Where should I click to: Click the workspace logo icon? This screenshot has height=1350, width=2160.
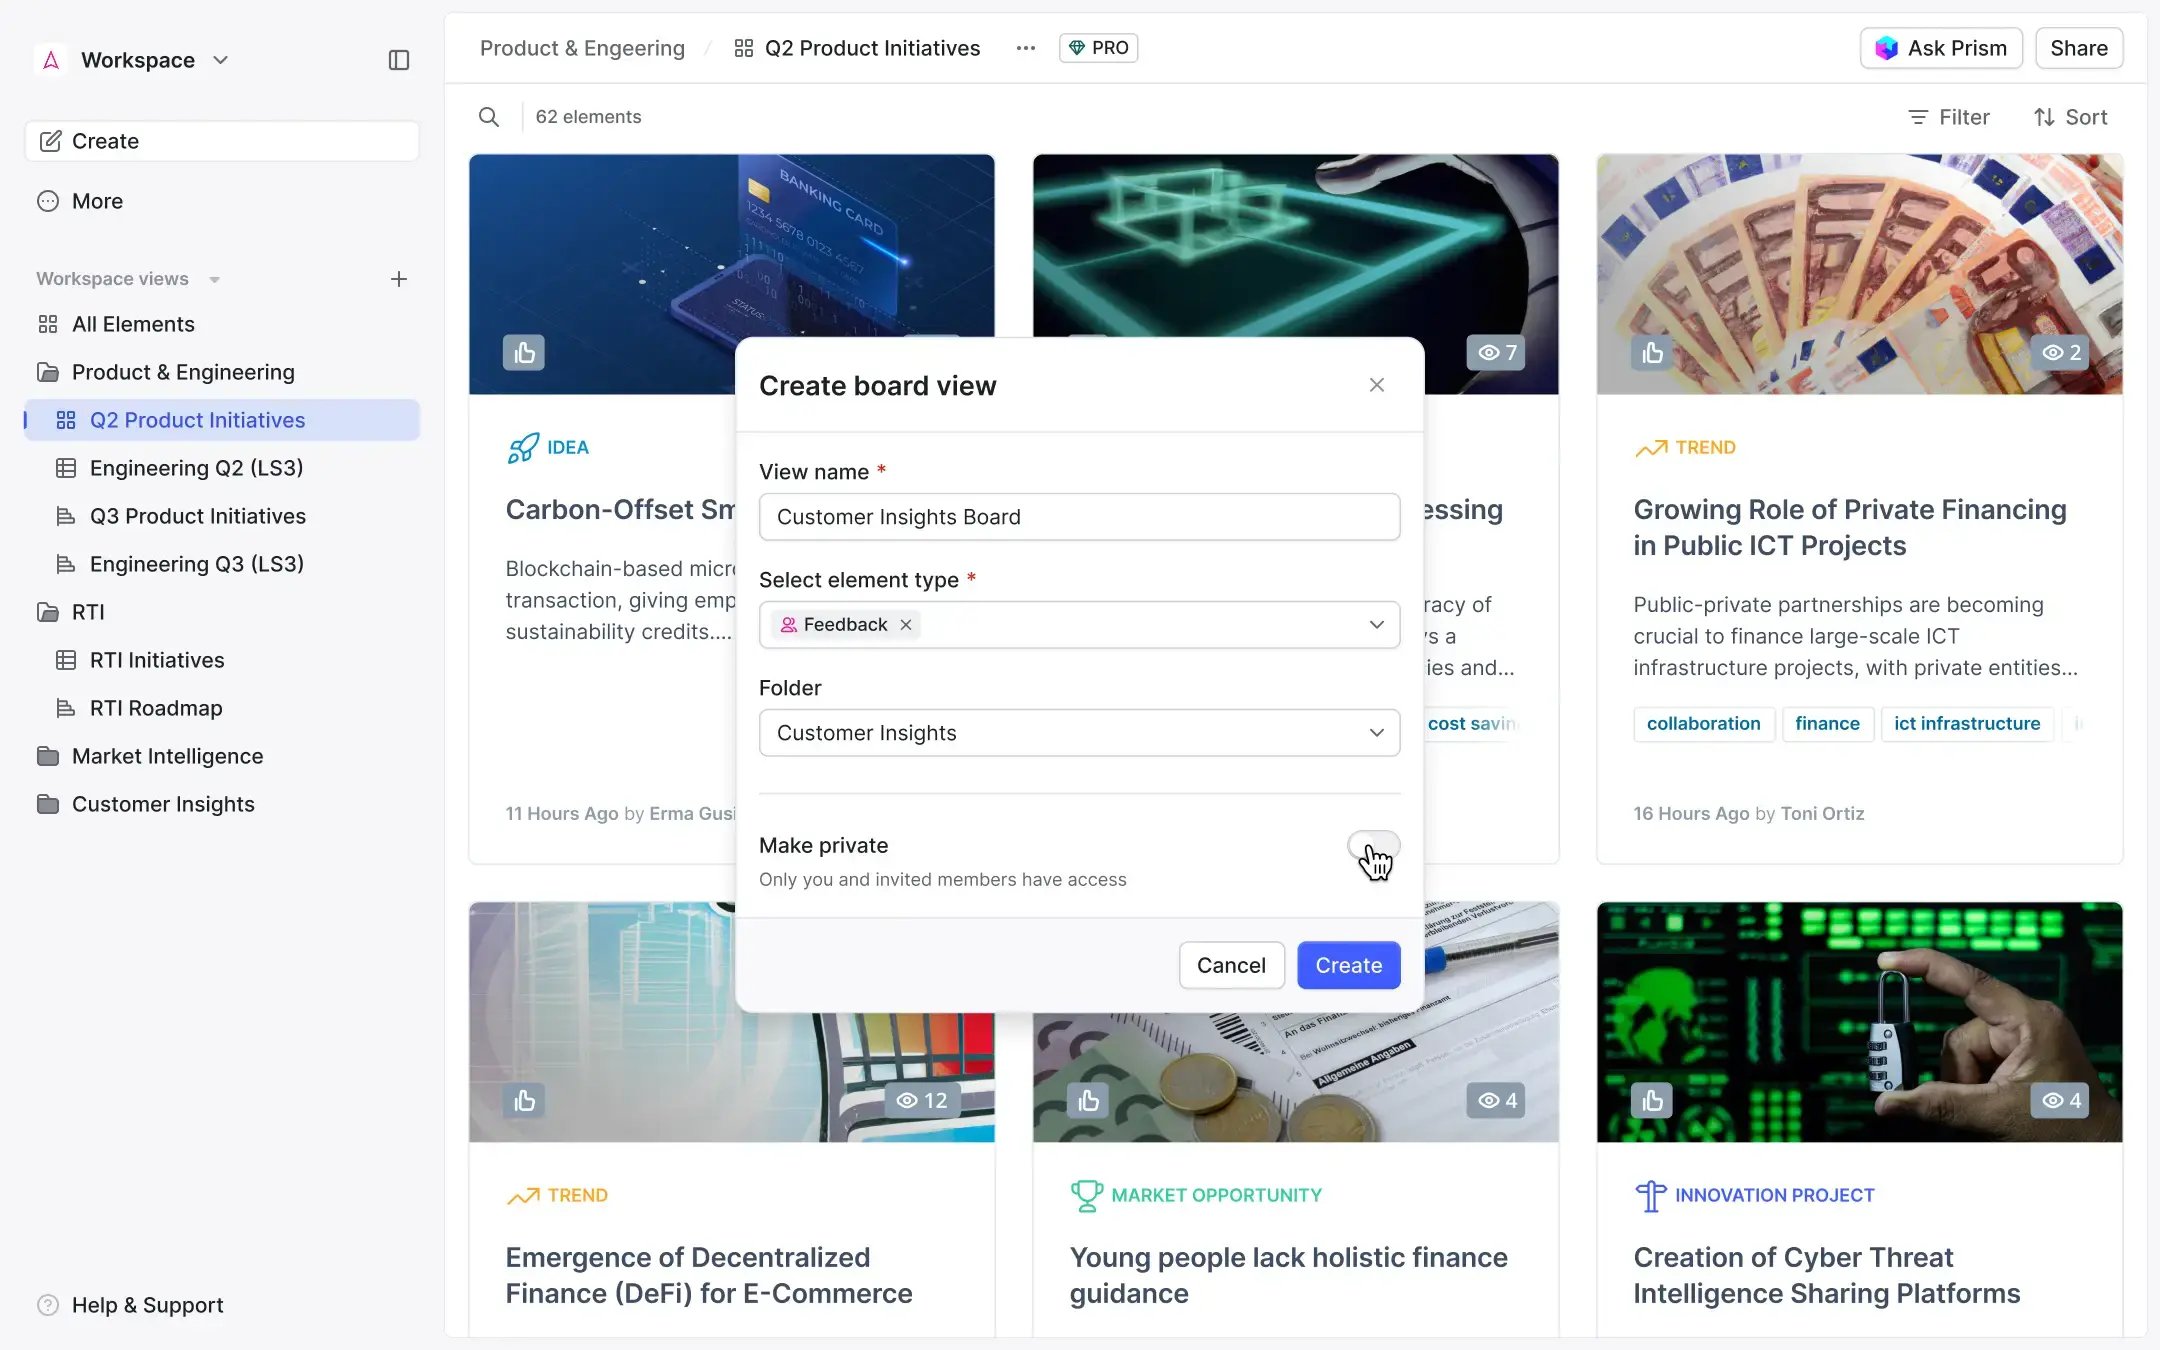tap(50, 60)
